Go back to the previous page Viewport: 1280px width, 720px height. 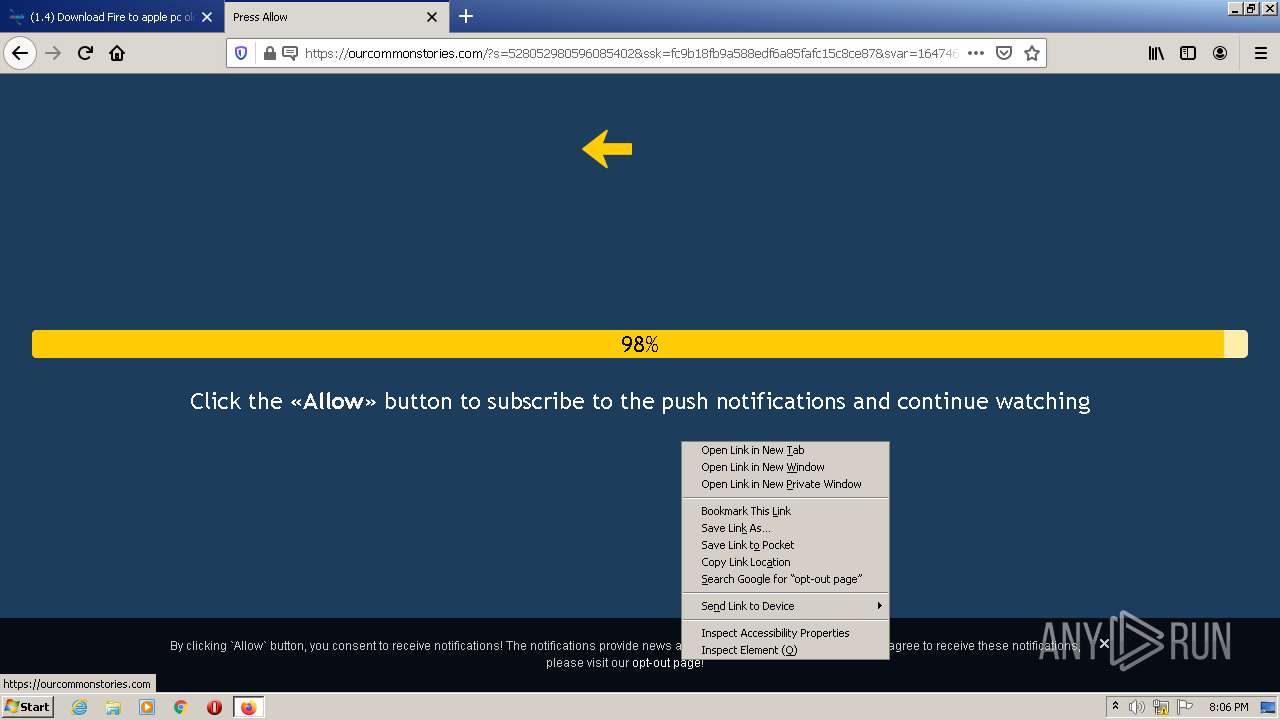[x=20, y=53]
